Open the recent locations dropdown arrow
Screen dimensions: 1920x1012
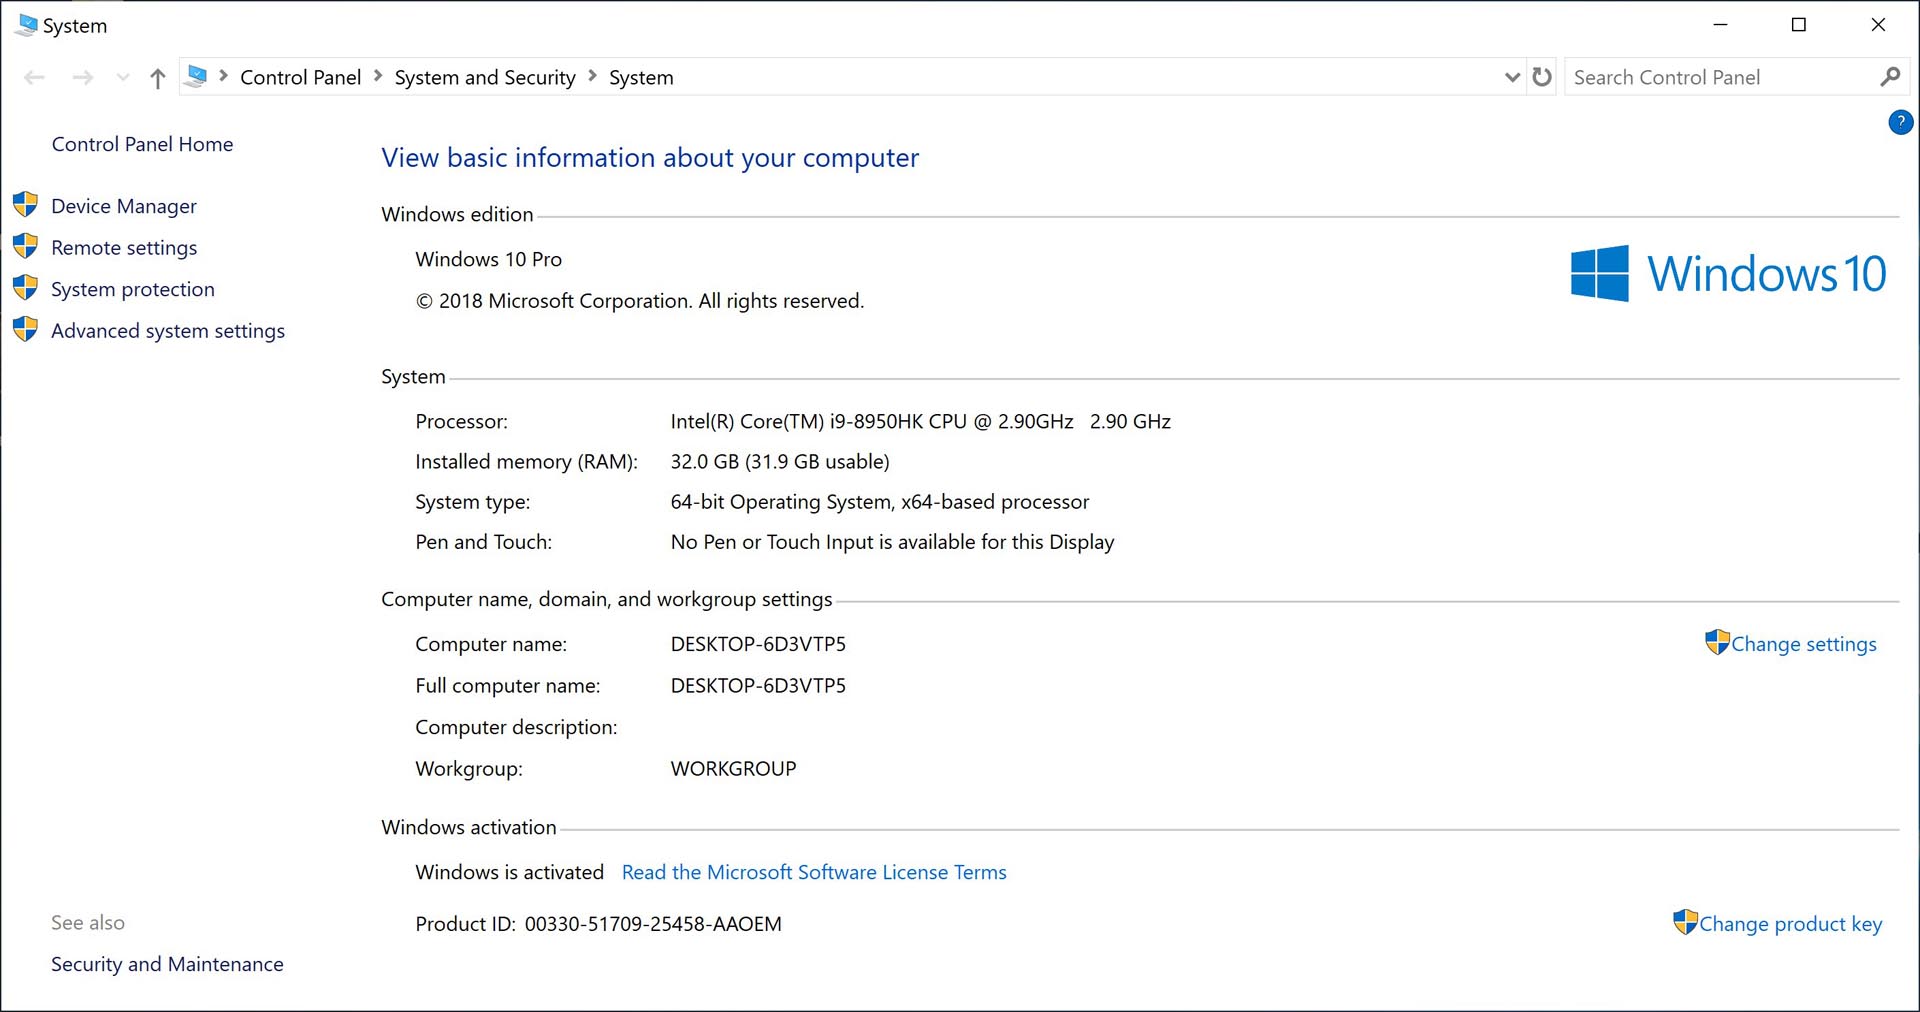pos(123,78)
